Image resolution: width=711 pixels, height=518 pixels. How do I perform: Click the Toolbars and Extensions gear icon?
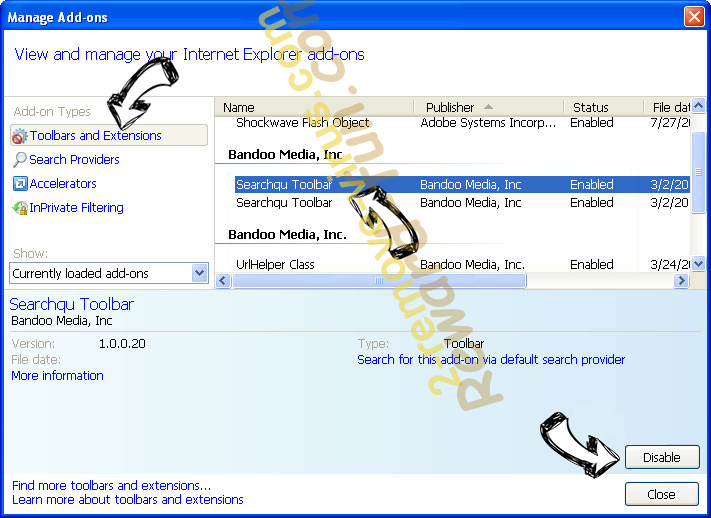tap(19, 136)
